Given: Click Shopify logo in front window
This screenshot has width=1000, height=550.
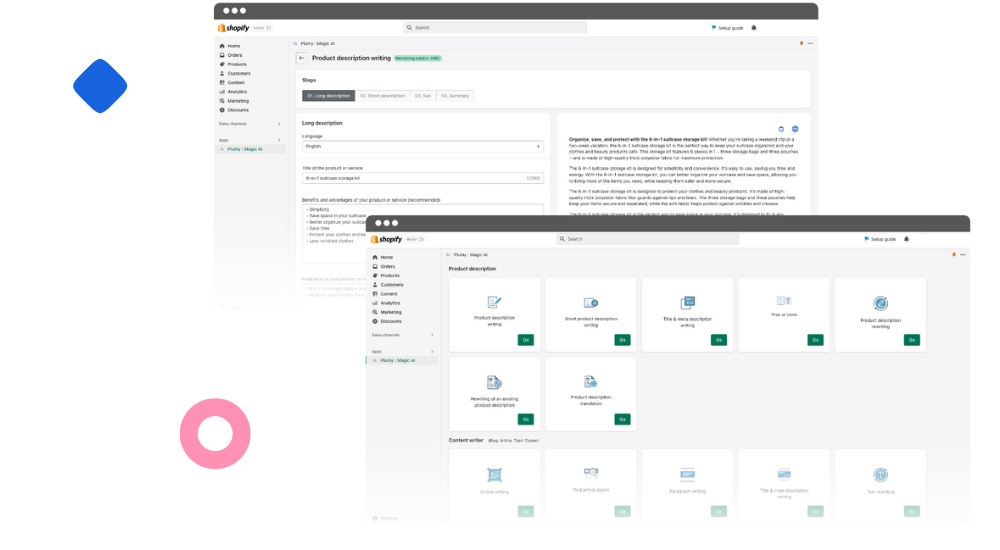Looking at the screenshot, I should (x=386, y=239).
